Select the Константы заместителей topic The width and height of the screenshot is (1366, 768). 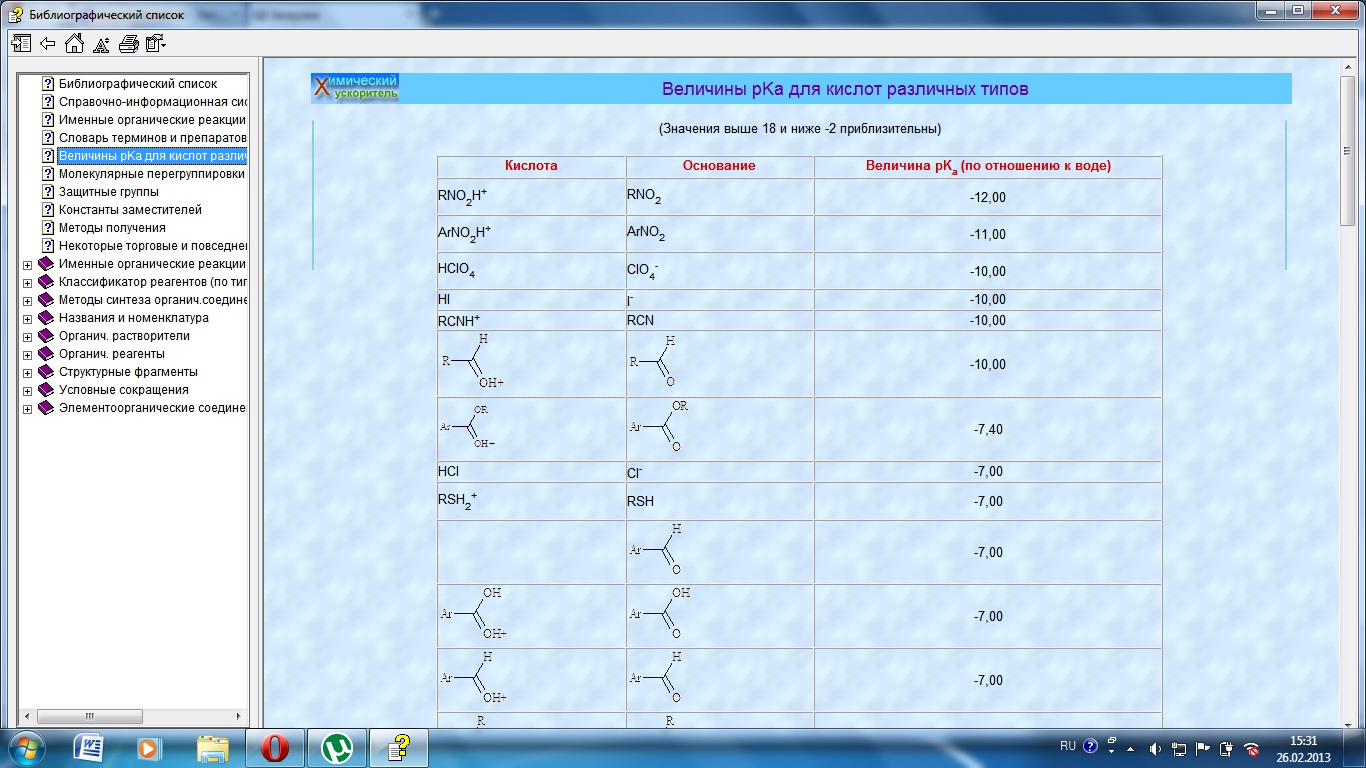pyautogui.click(x=130, y=210)
